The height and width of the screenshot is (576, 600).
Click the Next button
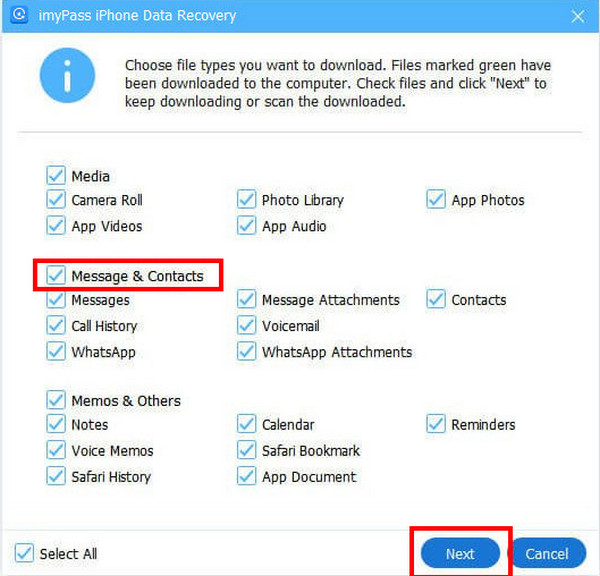tap(460, 553)
